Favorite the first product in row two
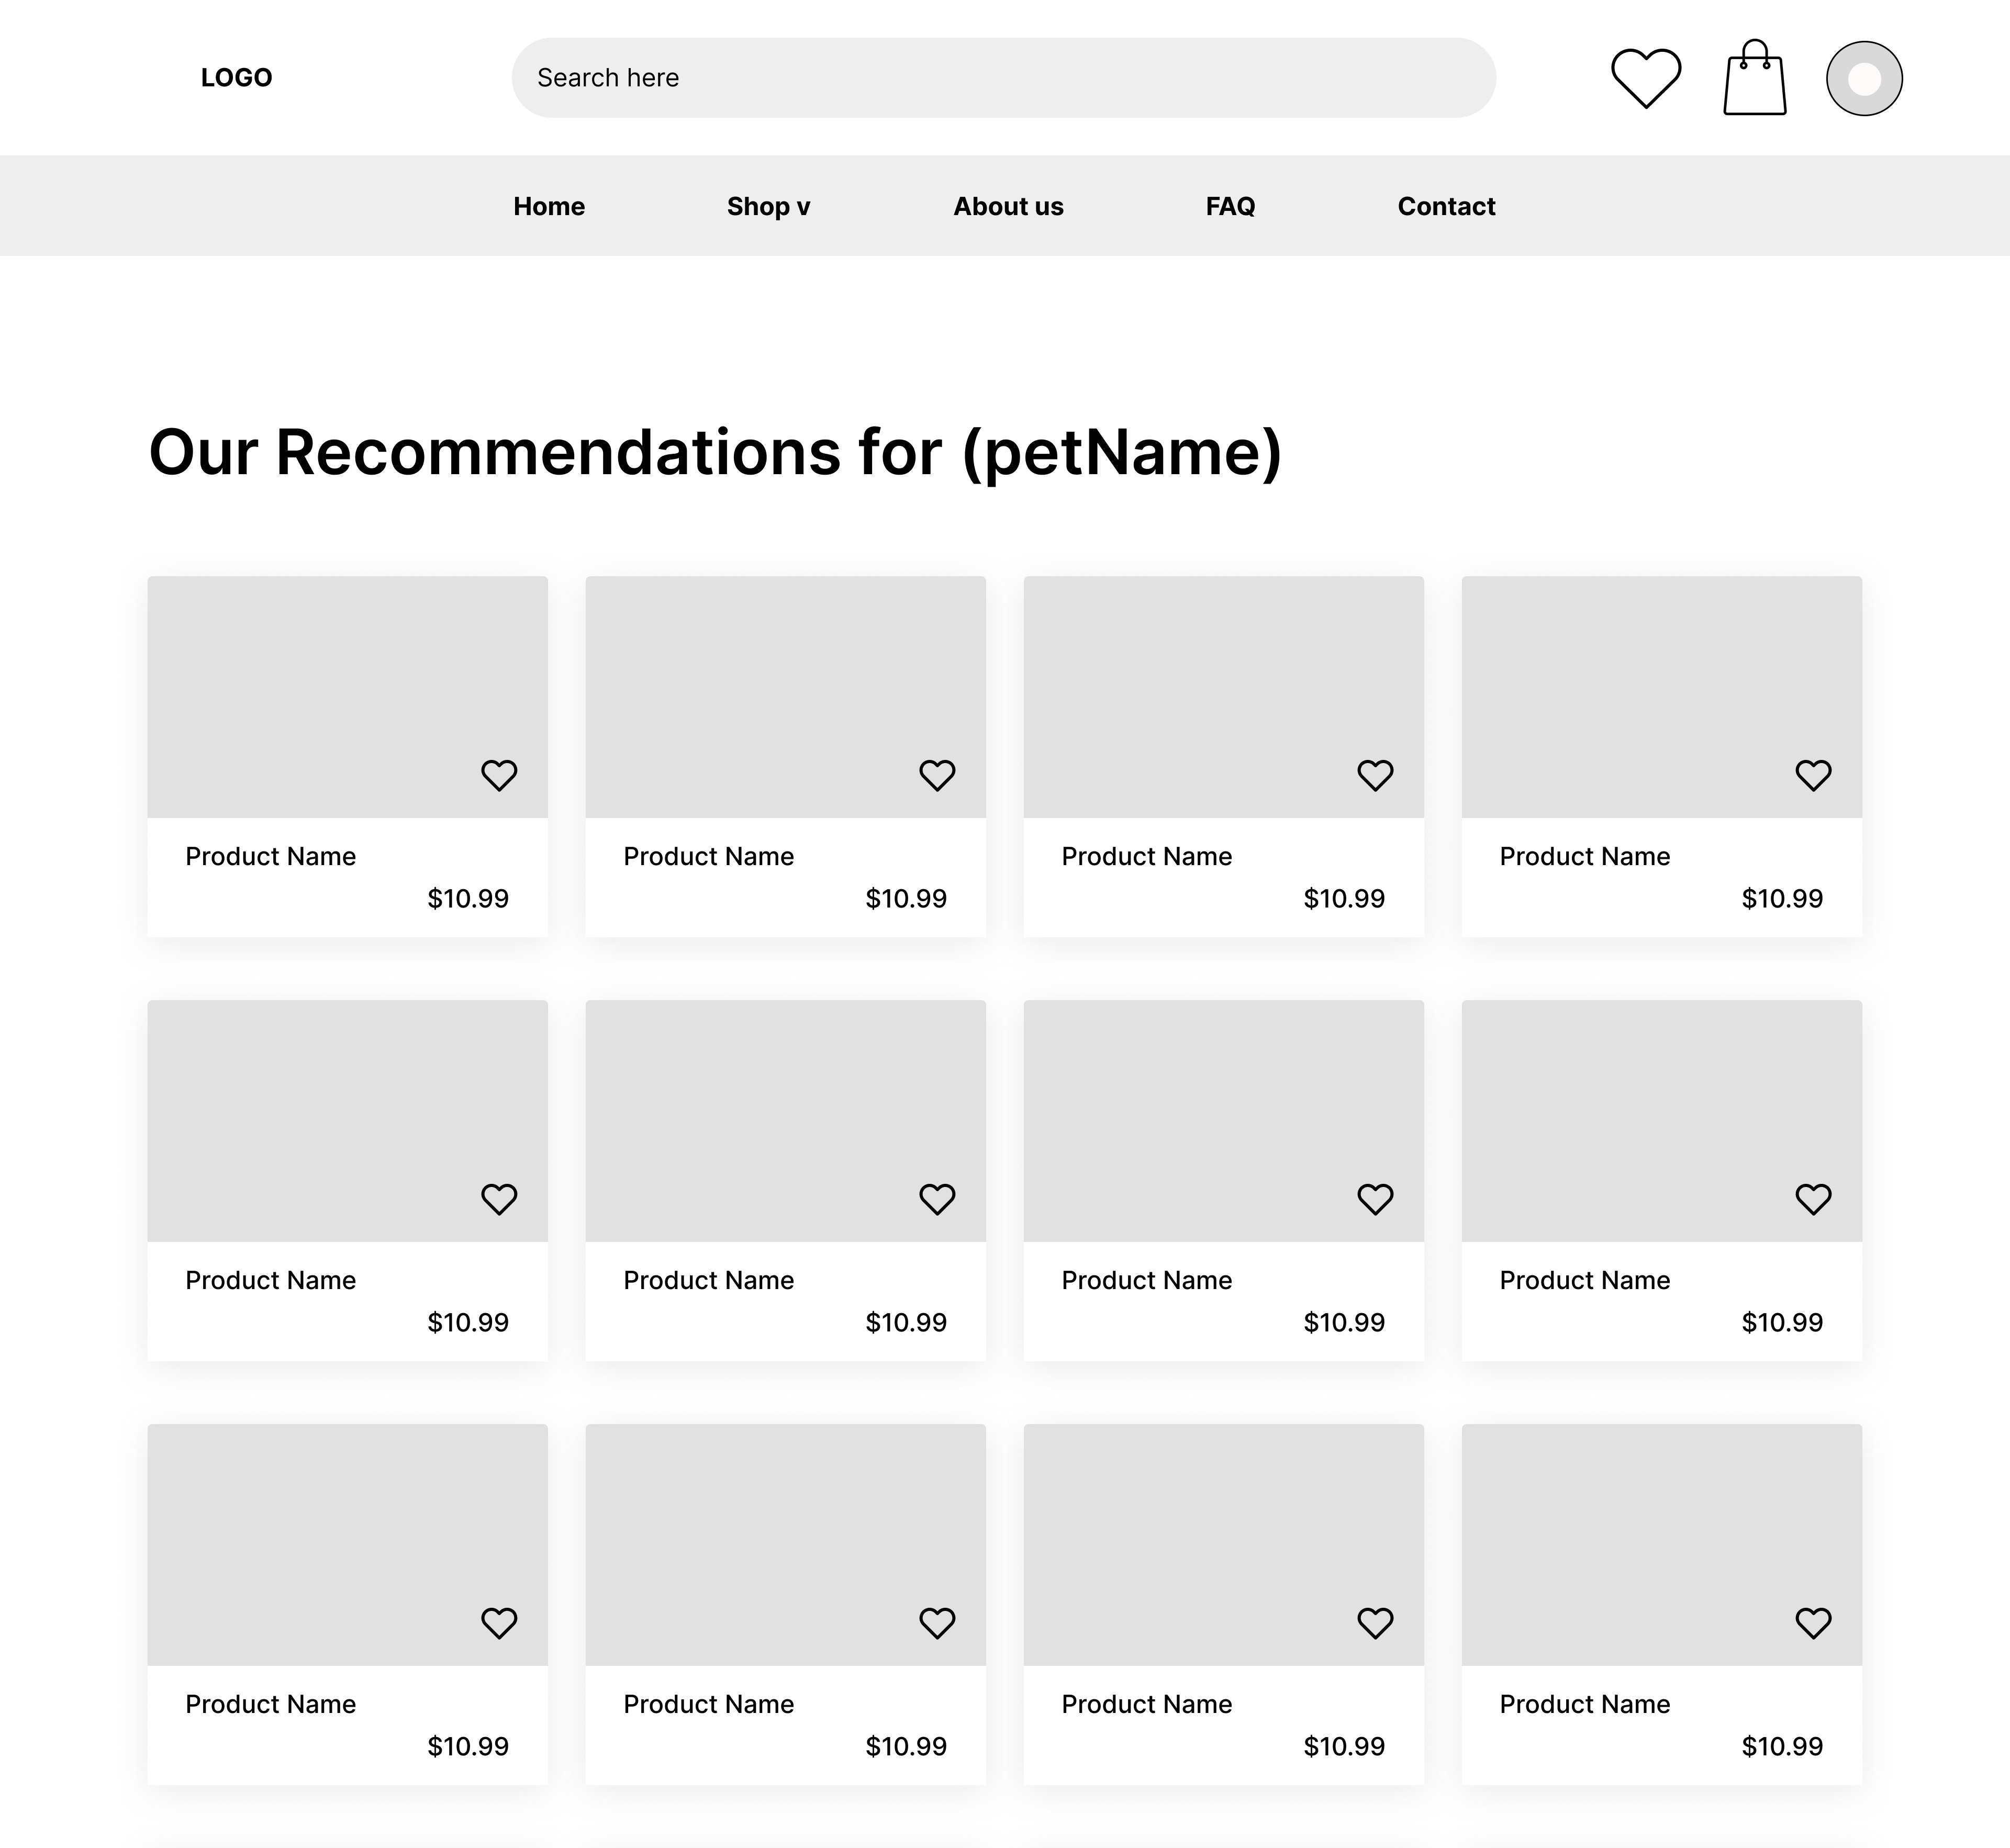The height and width of the screenshot is (1848, 2010). click(x=499, y=1199)
